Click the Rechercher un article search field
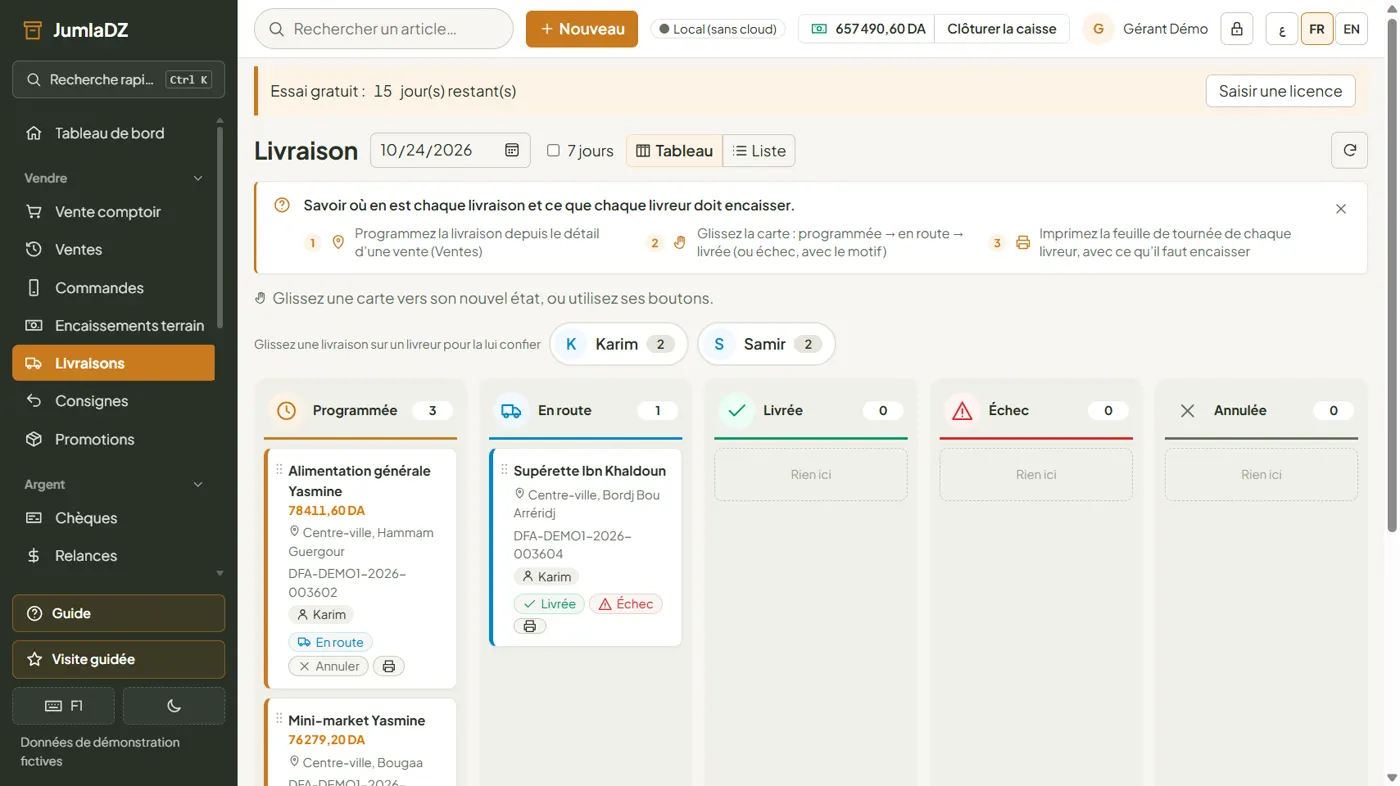 click(x=384, y=29)
